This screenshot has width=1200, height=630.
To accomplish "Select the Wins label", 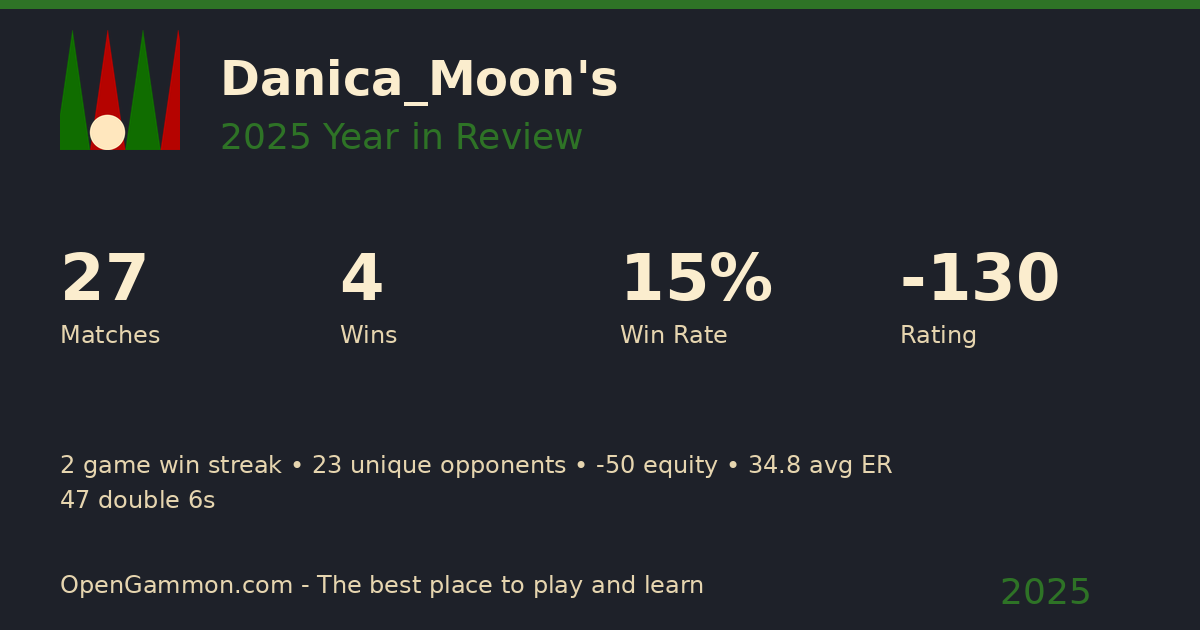I will [x=368, y=336].
